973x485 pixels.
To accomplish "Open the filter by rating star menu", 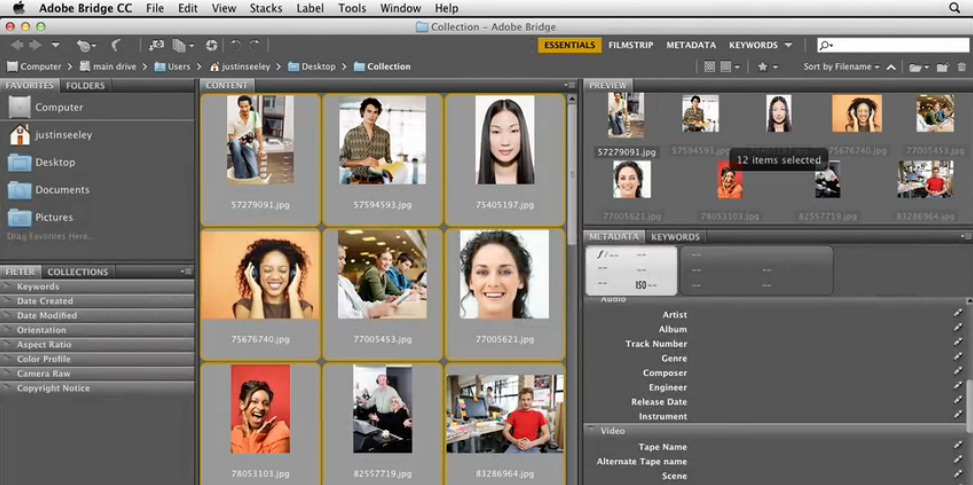I will pyautogui.click(x=768, y=67).
